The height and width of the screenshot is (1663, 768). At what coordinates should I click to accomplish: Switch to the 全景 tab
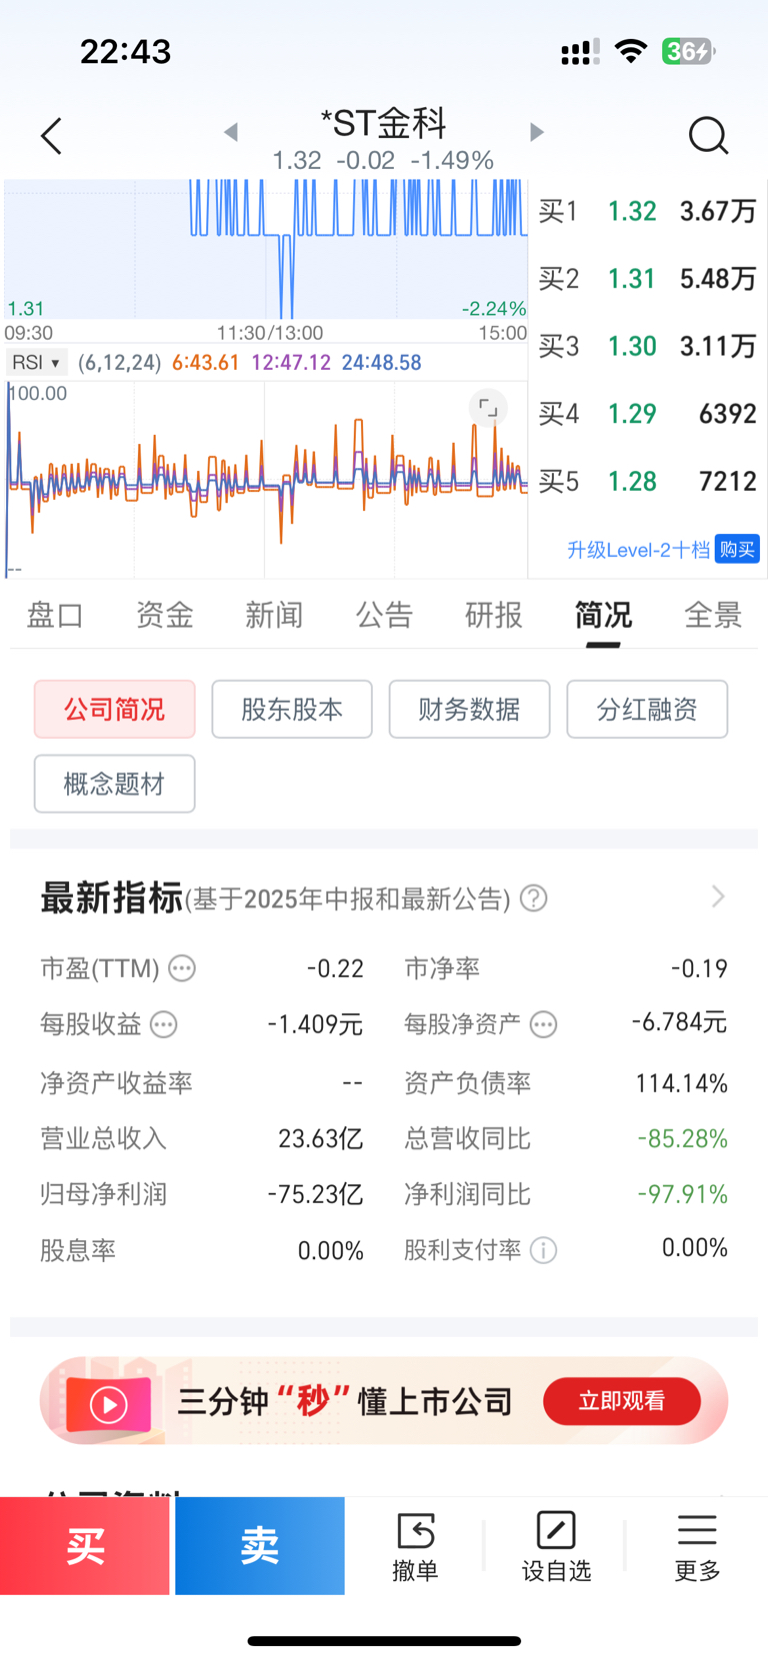click(713, 615)
